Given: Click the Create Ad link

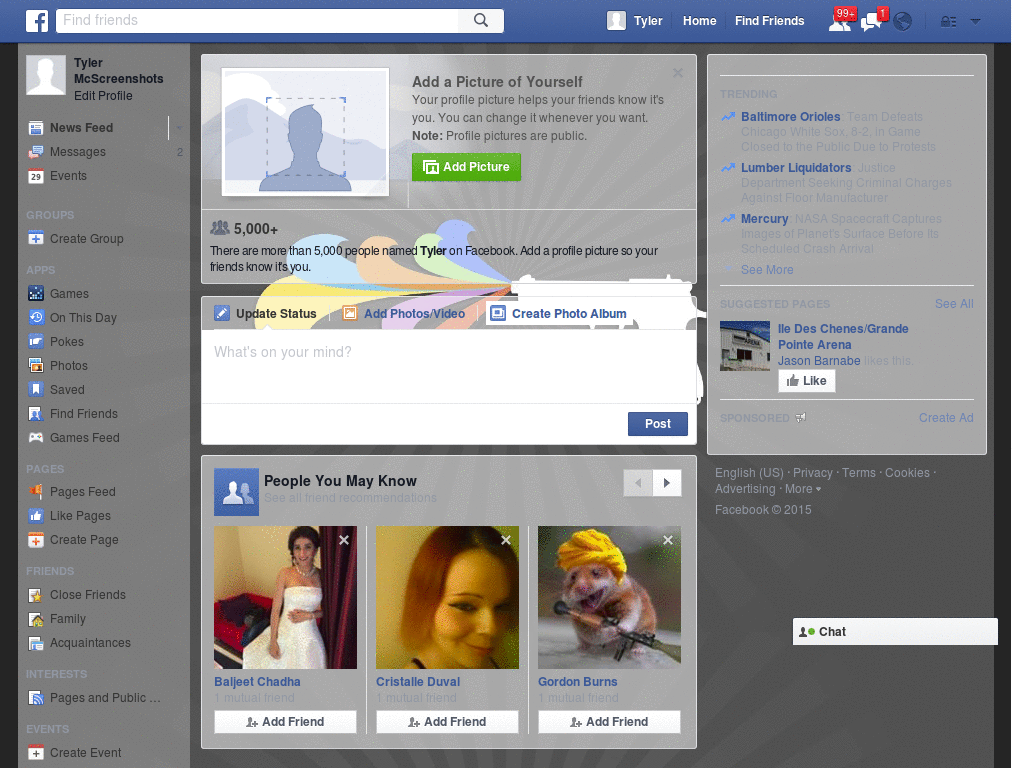Looking at the screenshot, I should point(946,418).
